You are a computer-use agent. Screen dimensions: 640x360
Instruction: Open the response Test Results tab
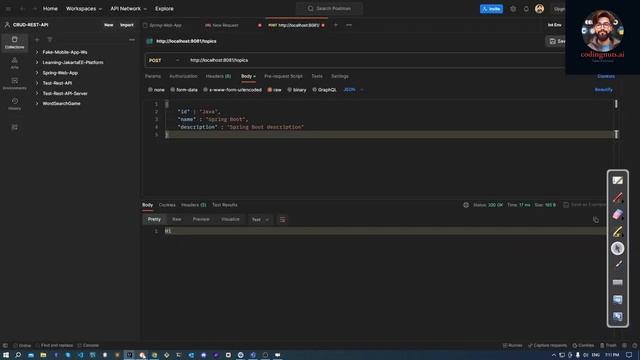tap(224, 205)
